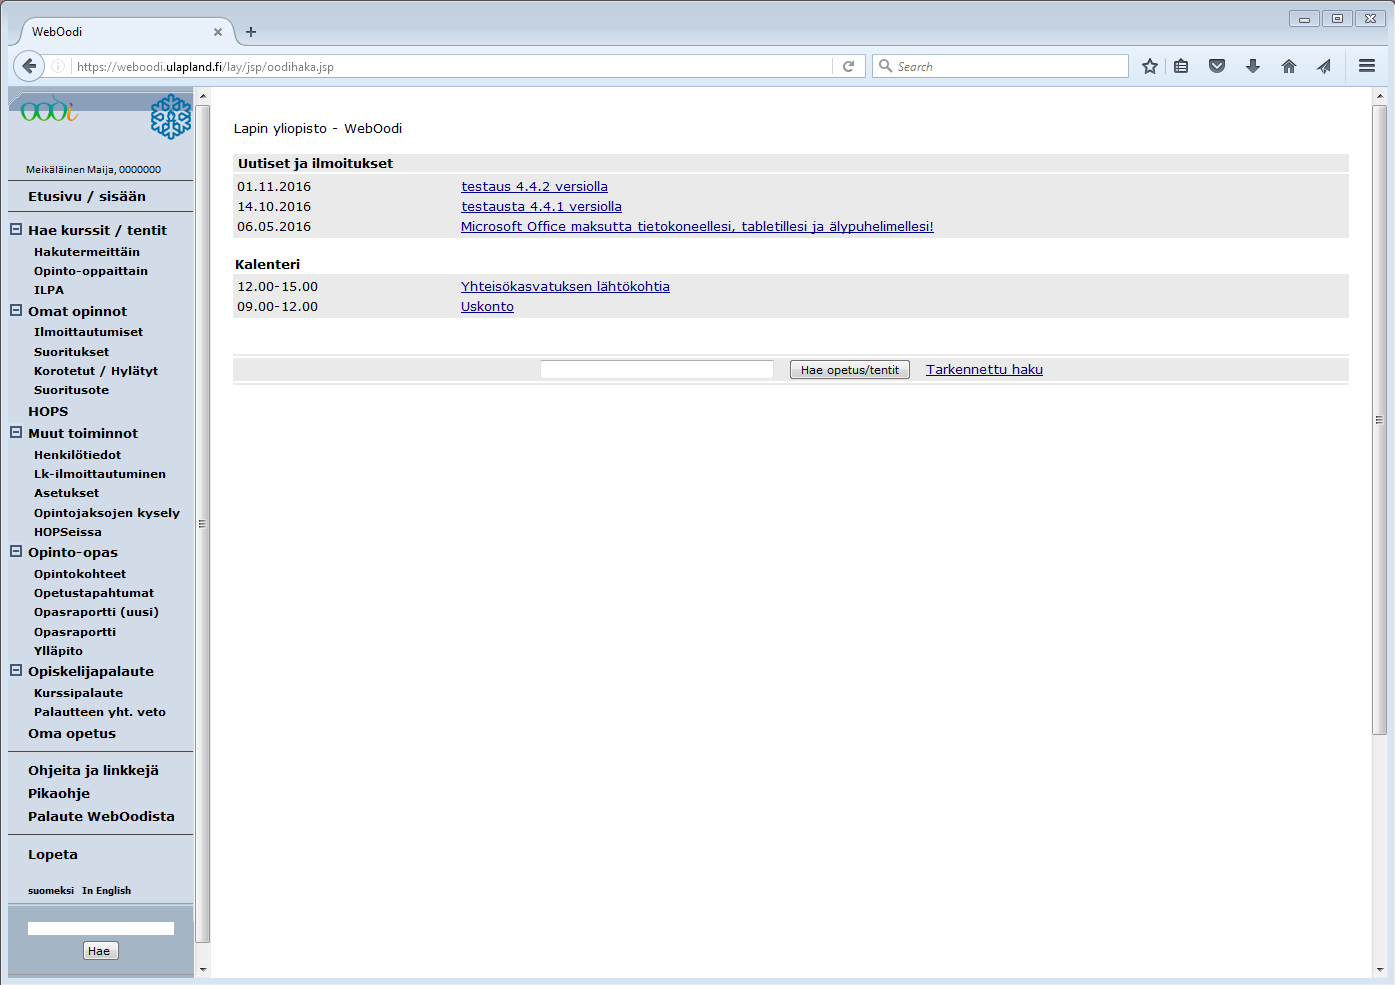The height and width of the screenshot is (985, 1395).
Task: Open Opinto-oppaittain in sidebar
Action: tap(91, 271)
